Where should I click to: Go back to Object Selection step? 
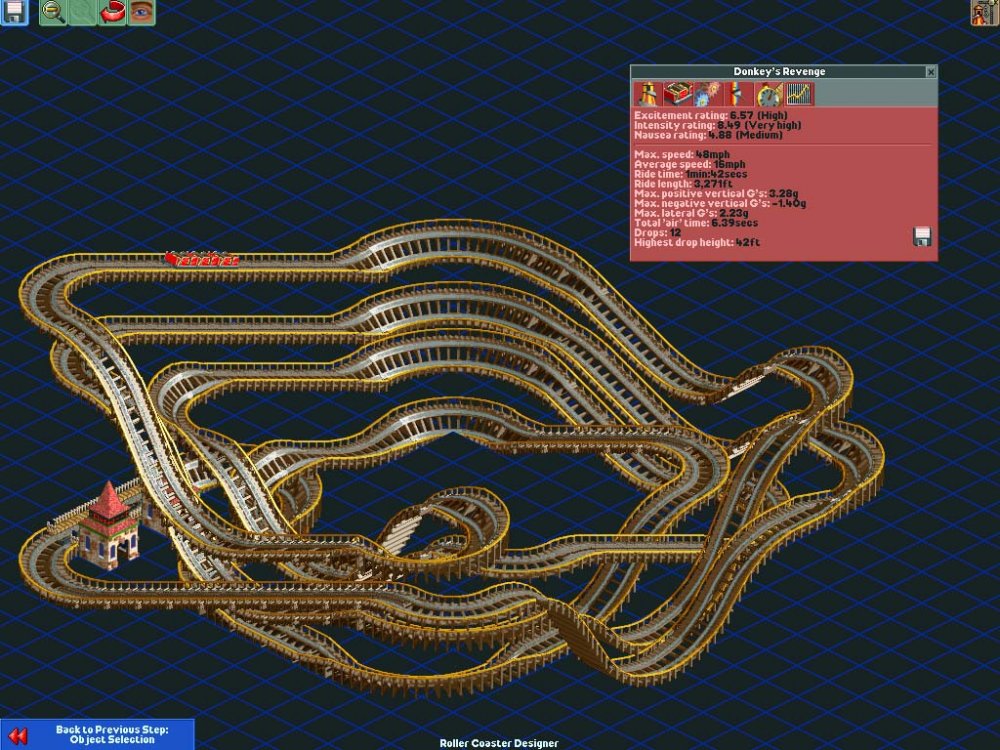tap(111, 735)
